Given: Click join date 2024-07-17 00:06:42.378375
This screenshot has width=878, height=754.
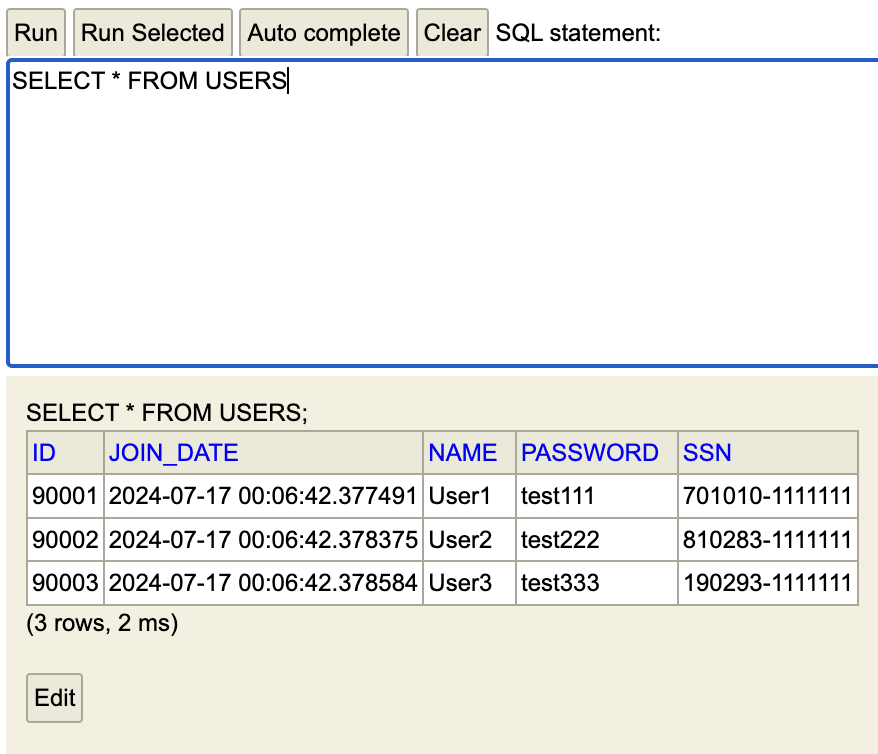Looking at the screenshot, I should click(263, 540).
